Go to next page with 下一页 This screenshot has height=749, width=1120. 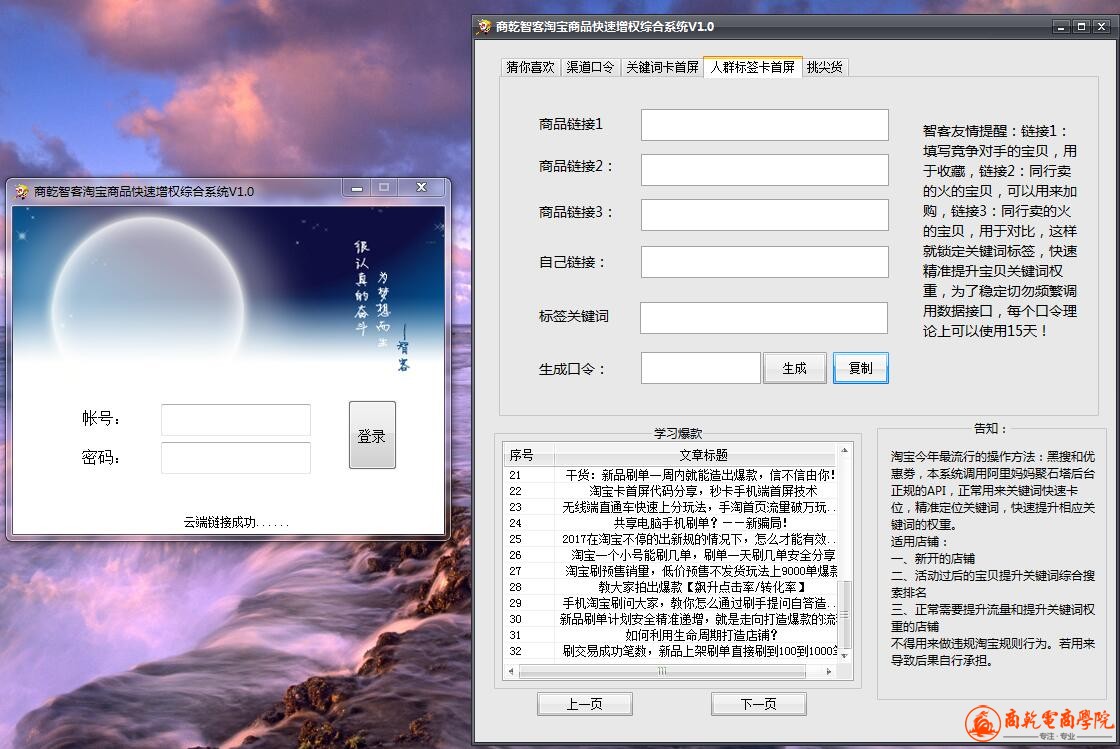pyautogui.click(x=758, y=704)
